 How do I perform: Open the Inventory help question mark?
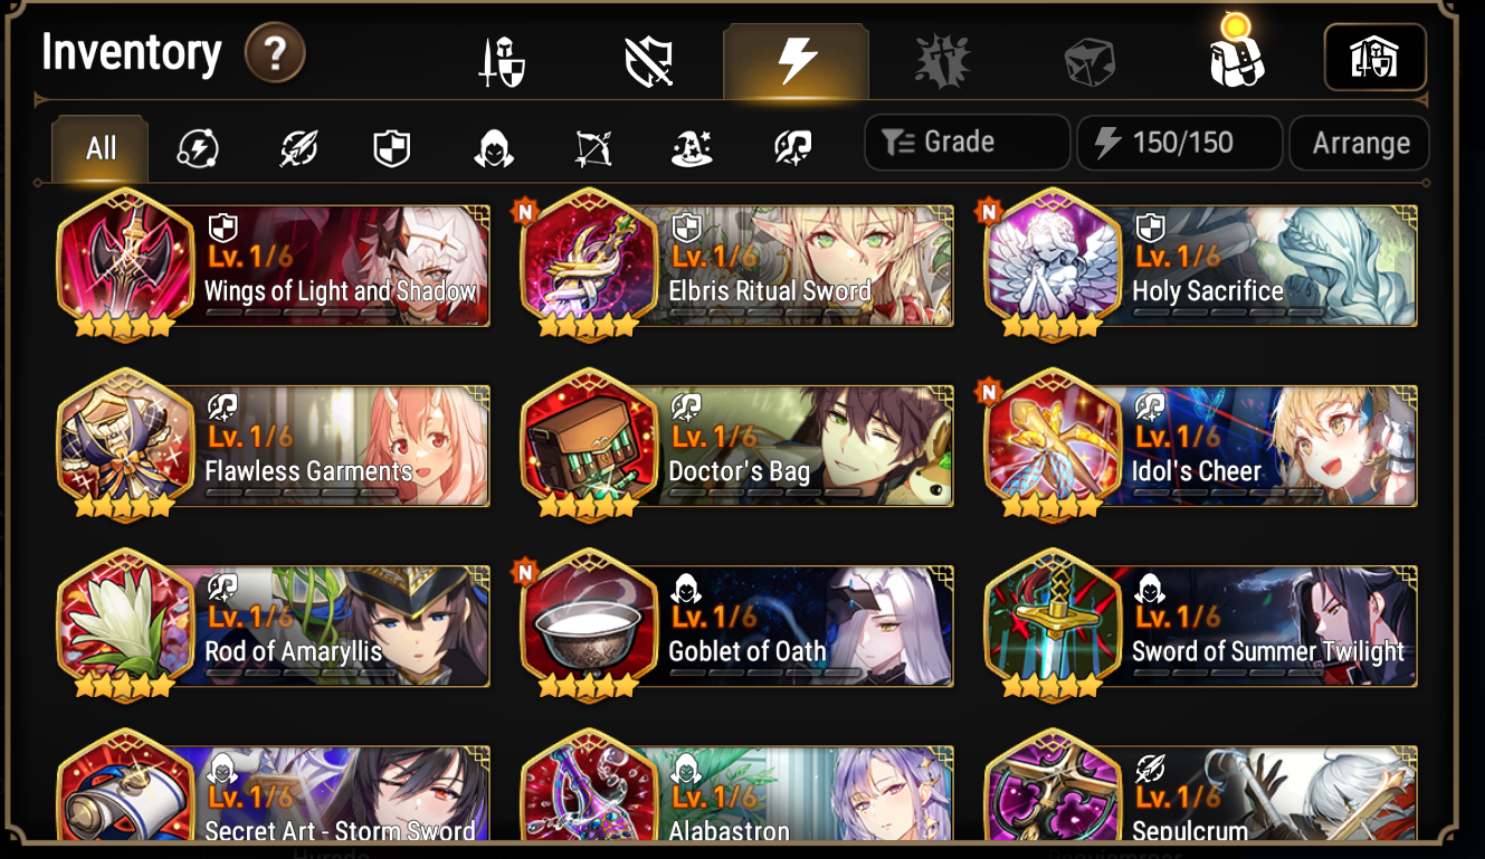pyautogui.click(x=275, y=53)
